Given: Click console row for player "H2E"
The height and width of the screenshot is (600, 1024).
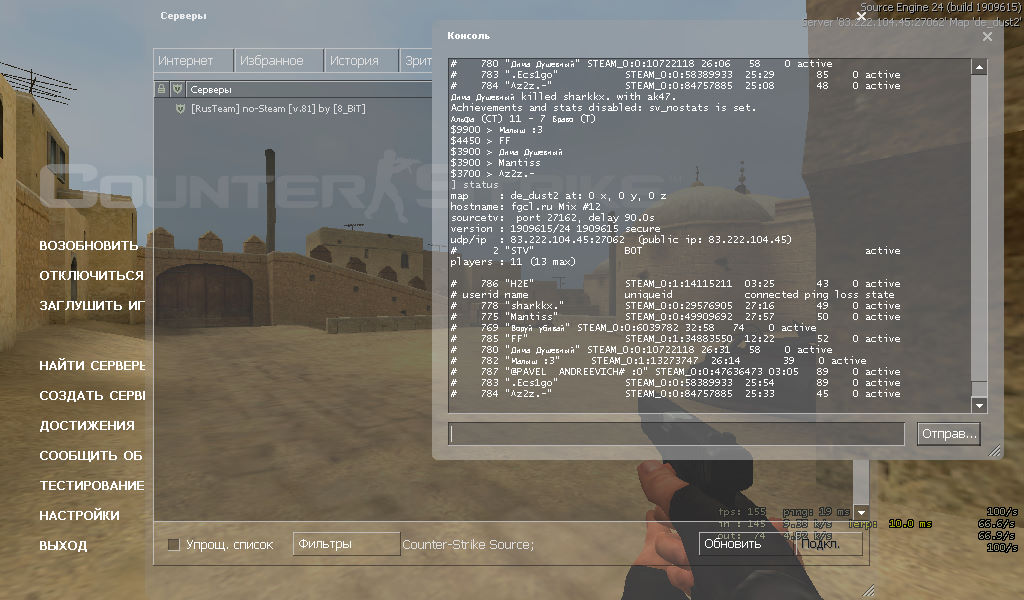Looking at the screenshot, I should click(675, 283).
